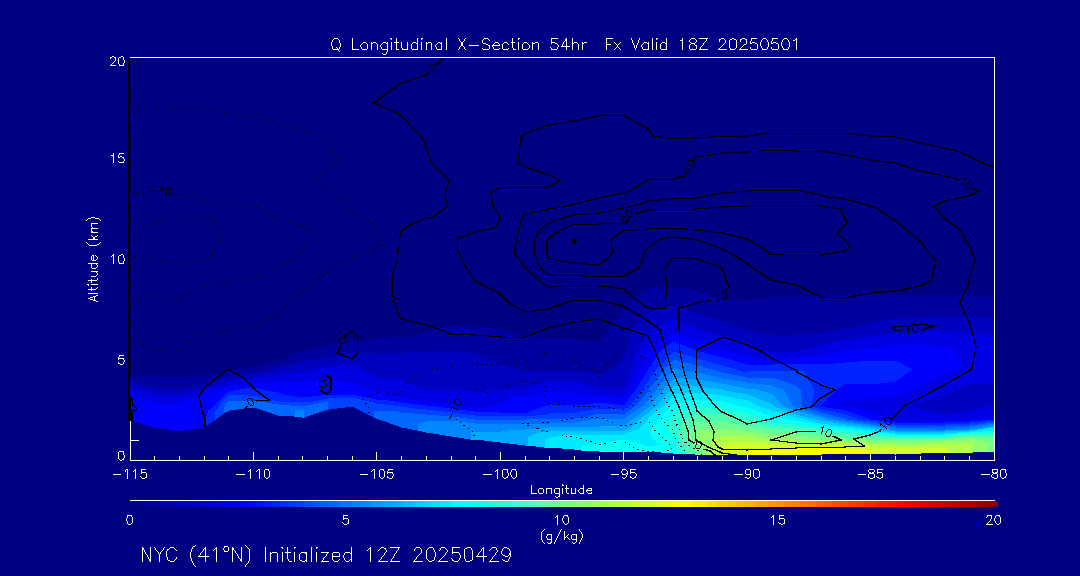Click the longitude tick label "-80"

point(994,475)
